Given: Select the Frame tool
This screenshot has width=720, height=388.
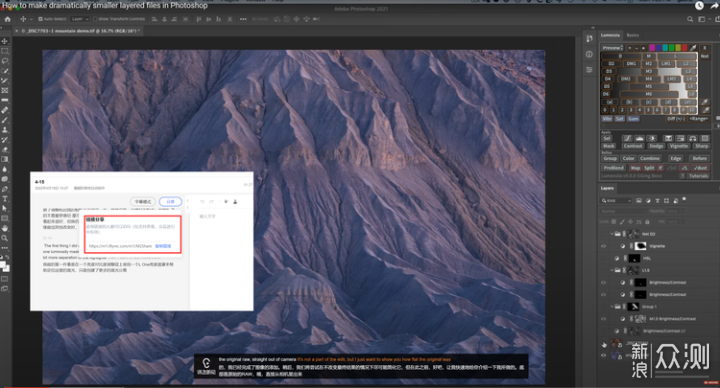Looking at the screenshot, I should (x=5, y=90).
